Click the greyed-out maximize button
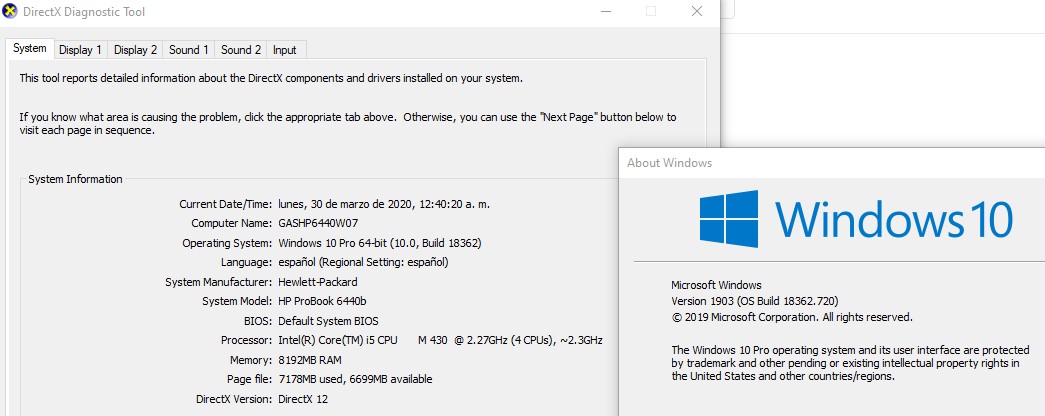This screenshot has height=416, width=1045. (651, 11)
